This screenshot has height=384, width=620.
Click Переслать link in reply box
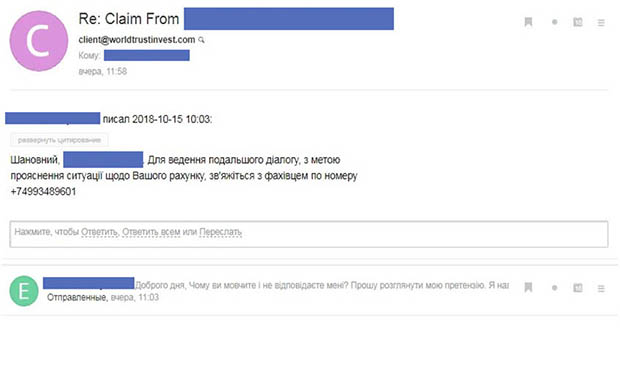click(x=220, y=232)
